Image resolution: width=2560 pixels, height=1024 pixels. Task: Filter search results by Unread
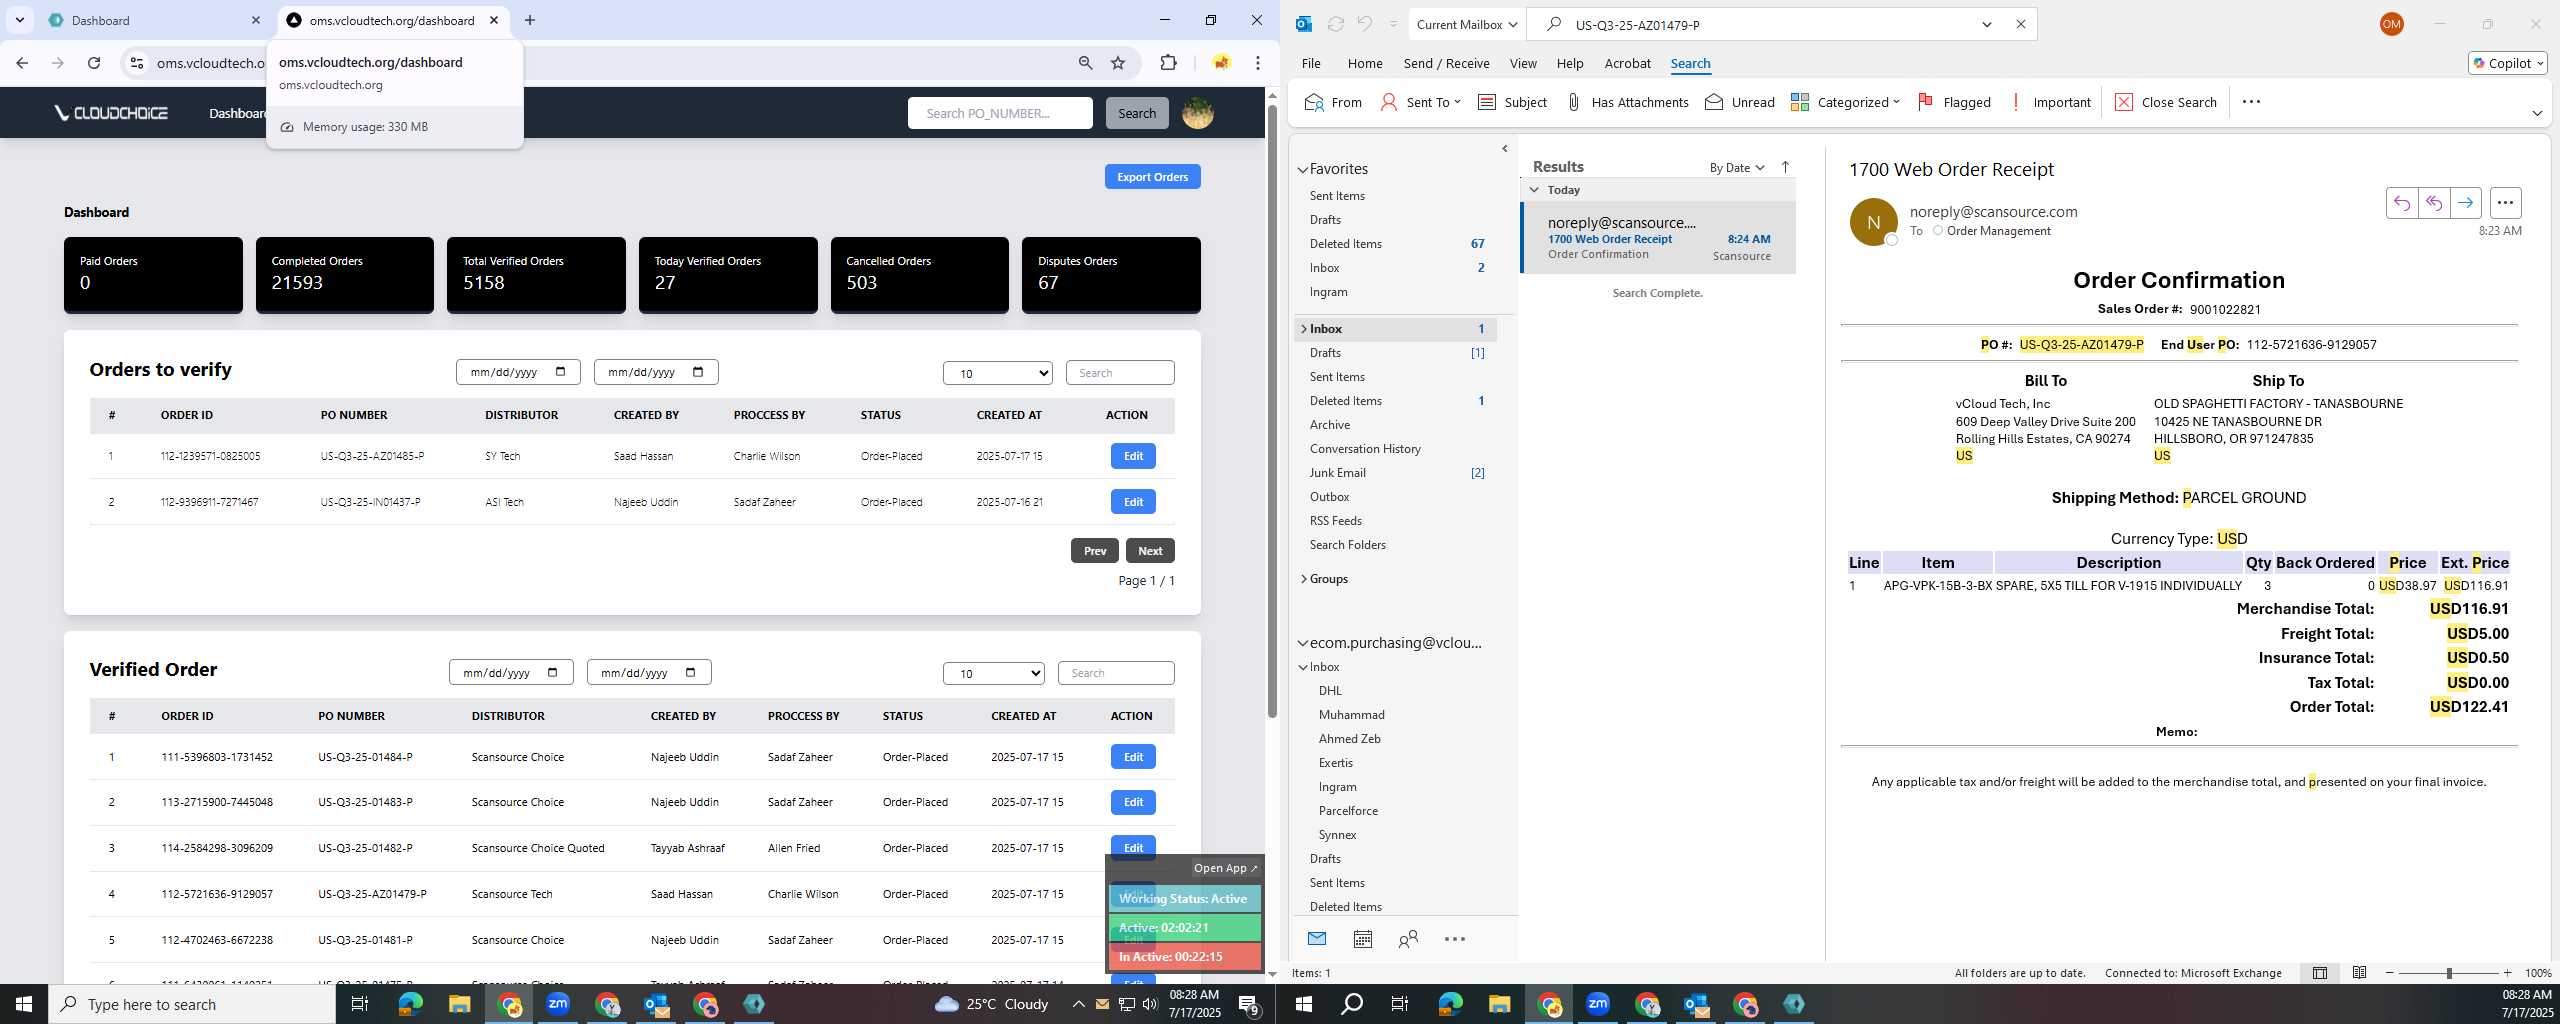tap(1740, 102)
